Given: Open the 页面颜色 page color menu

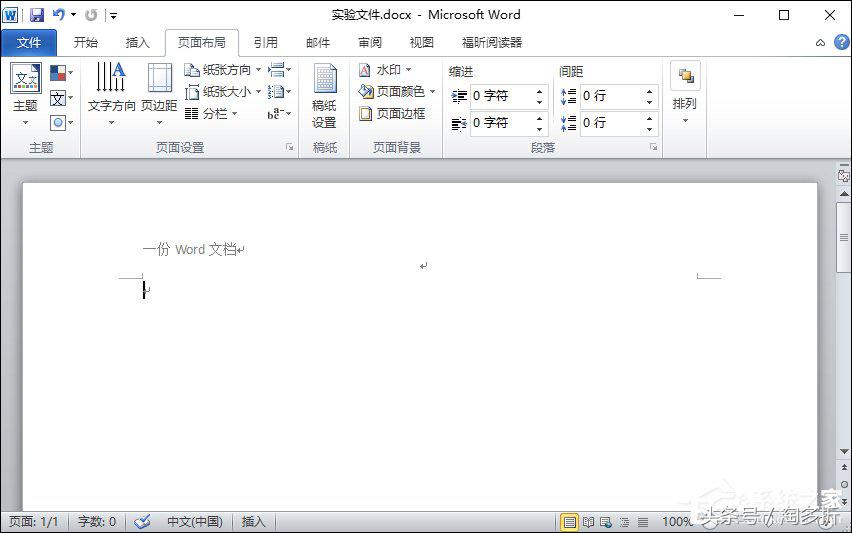Looking at the screenshot, I should [397, 92].
